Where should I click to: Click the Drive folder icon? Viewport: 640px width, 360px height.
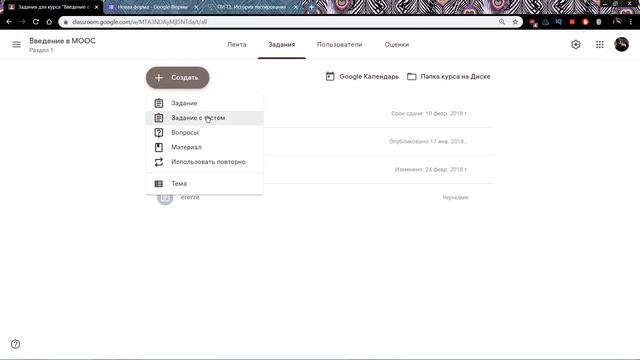point(412,76)
